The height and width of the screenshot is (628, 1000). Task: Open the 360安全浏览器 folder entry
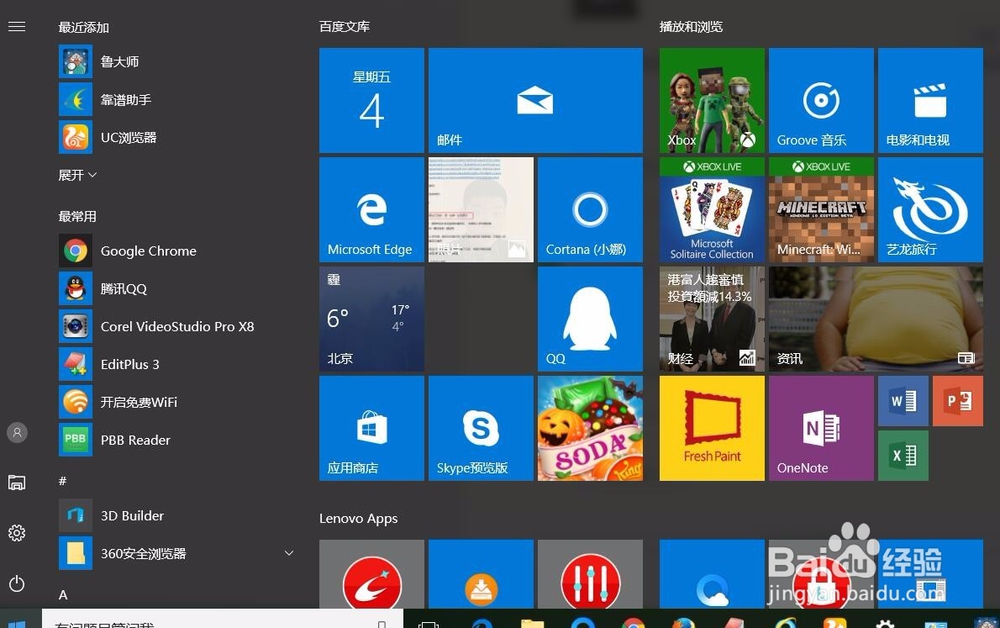click(175, 553)
